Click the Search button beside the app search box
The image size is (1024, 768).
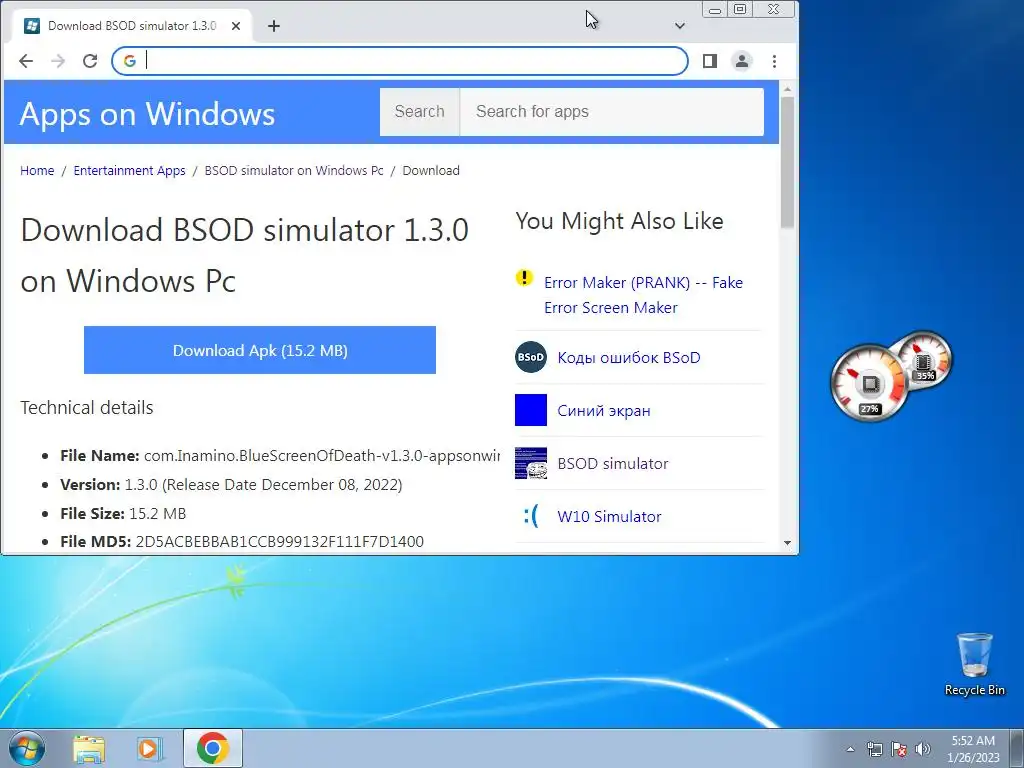(x=420, y=112)
